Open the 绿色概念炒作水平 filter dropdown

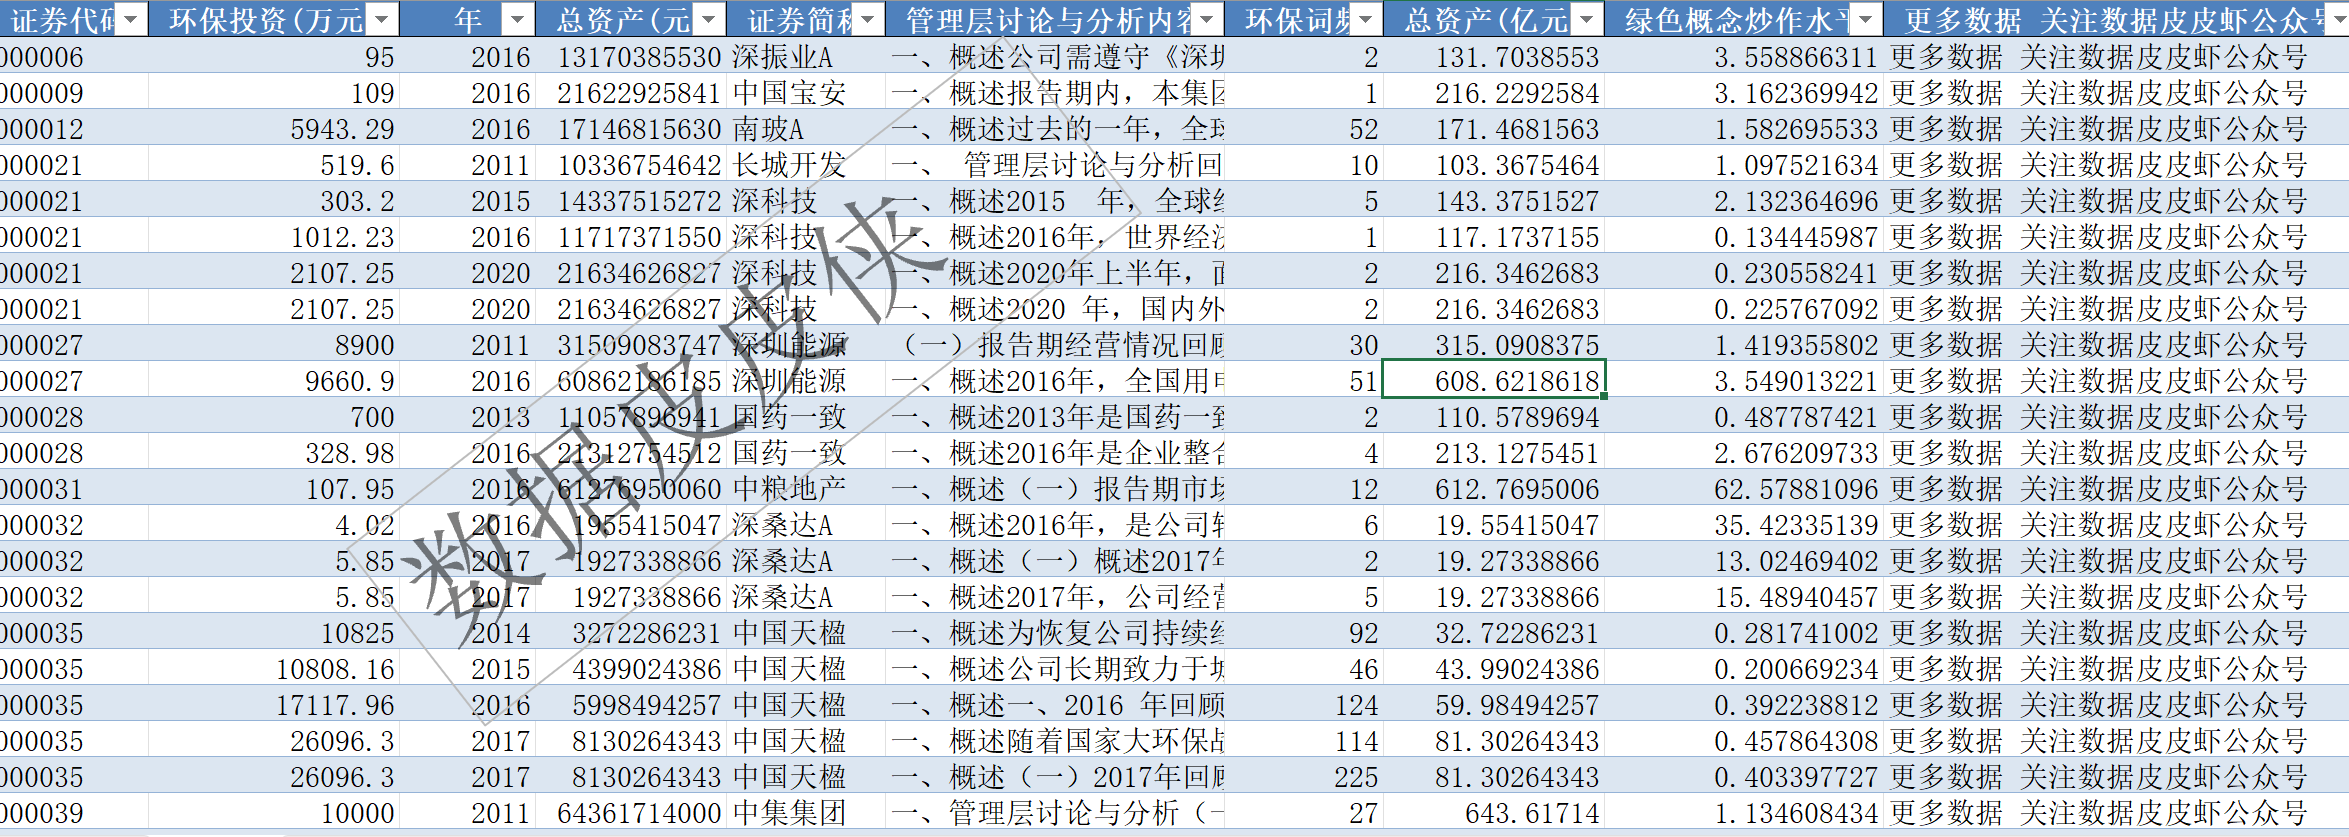pos(1866,19)
